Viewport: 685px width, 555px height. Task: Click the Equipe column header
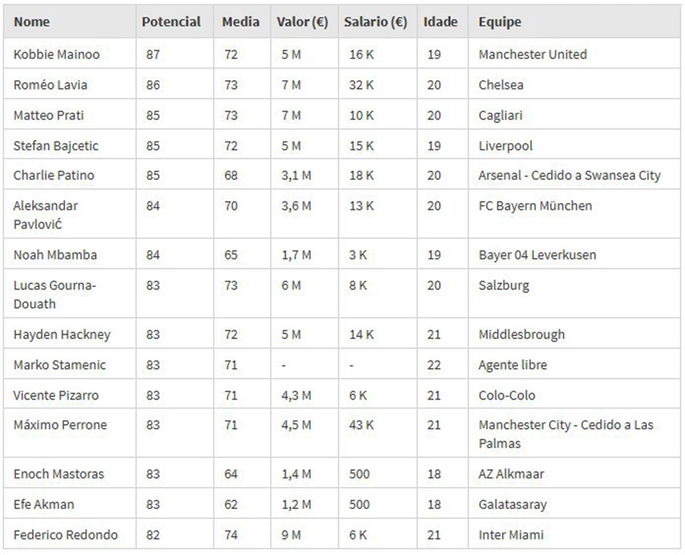[x=499, y=21]
